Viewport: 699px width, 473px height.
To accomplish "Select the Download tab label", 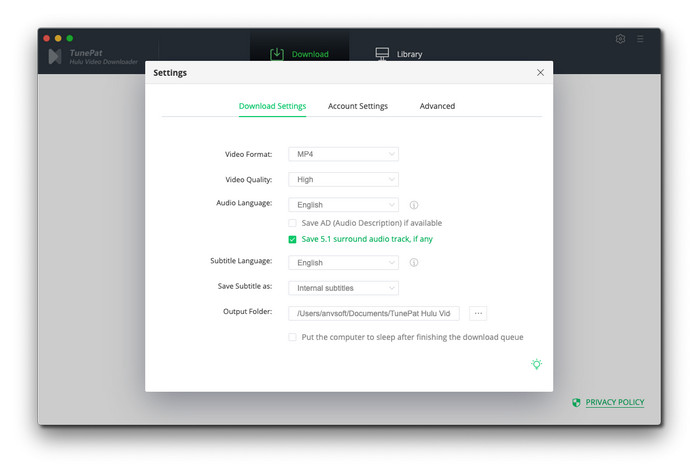I will (x=310, y=54).
